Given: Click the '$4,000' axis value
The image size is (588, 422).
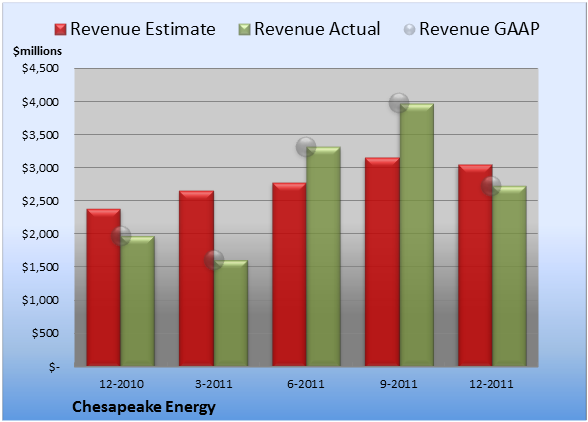Looking at the screenshot, I should tap(40, 102).
